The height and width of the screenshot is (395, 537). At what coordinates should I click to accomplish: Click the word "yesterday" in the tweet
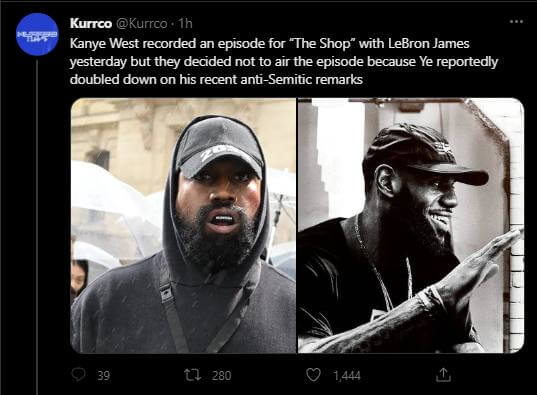(x=98, y=62)
